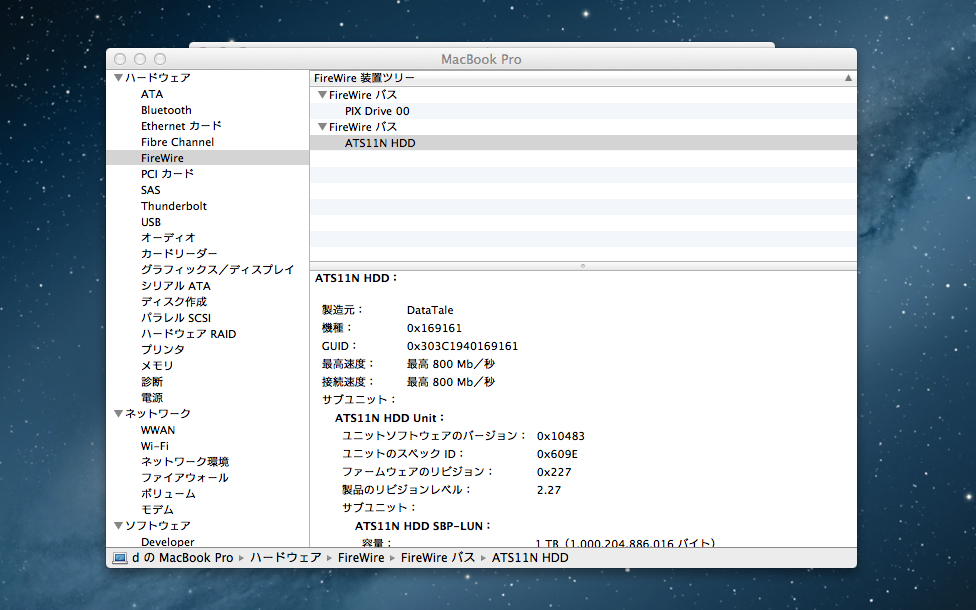Select Fibre Channel in the sidebar
Image resolution: width=976 pixels, height=610 pixels.
[x=177, y=142]
